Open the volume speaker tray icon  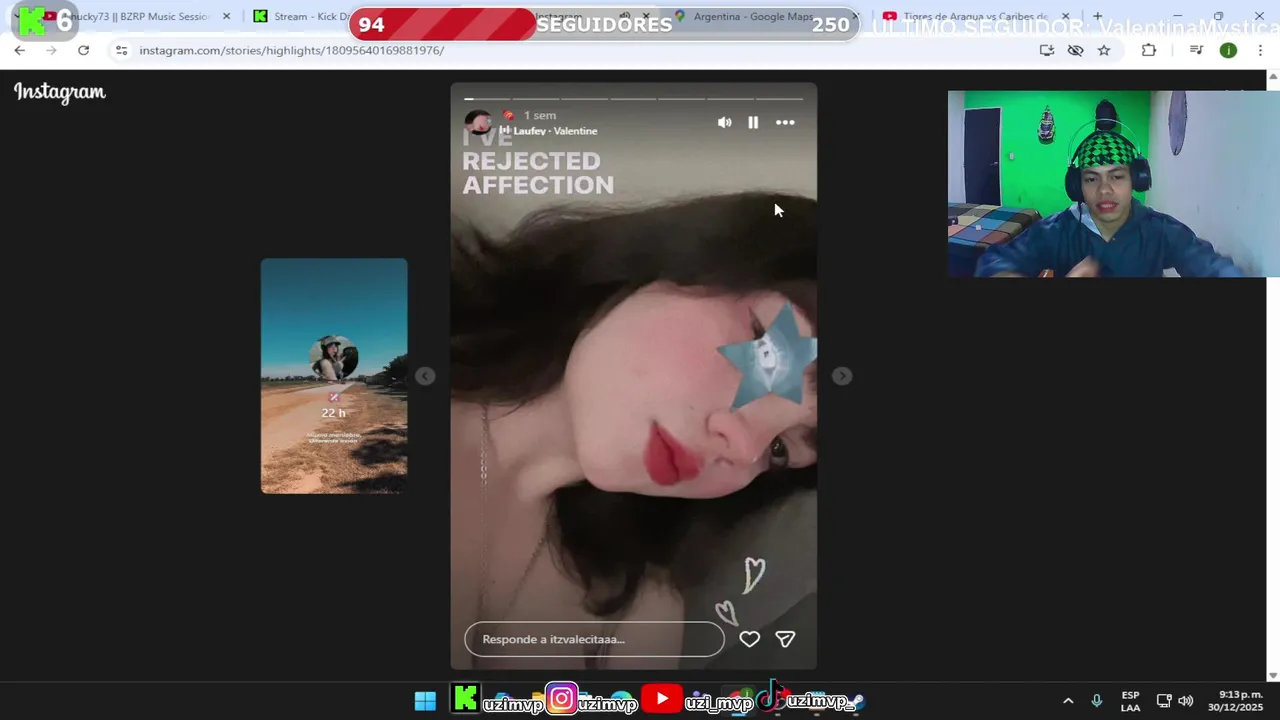point(1186,701)
